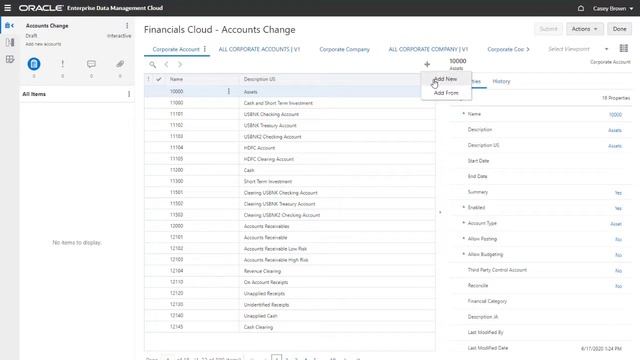Select the row for account 11200 Cash
This screenshot has height=360, width=640.
290,170
